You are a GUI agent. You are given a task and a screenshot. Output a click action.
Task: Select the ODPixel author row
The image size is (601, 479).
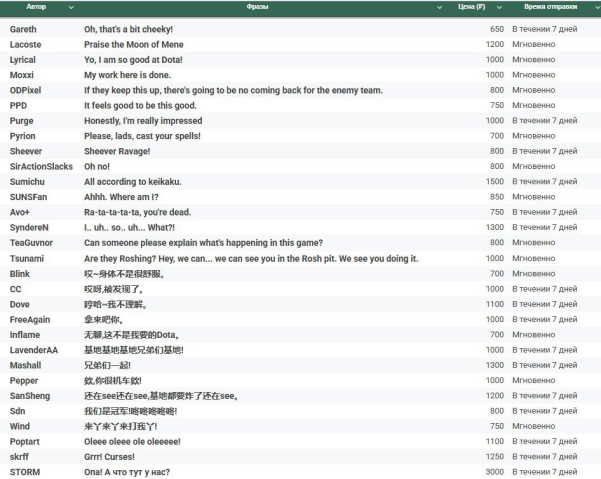28,90
